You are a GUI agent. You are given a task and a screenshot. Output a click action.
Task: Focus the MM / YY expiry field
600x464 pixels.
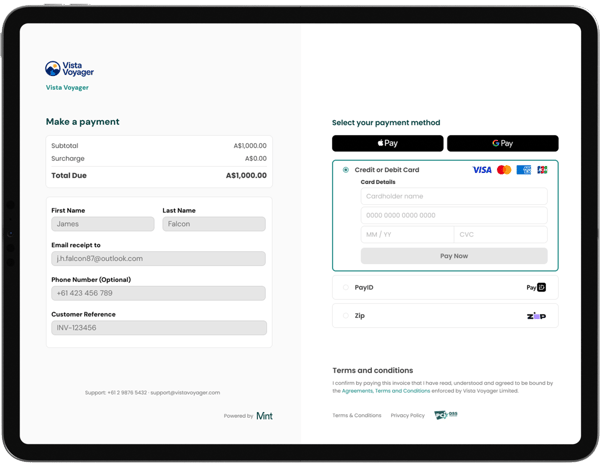pyautogui.click(x=407, y=234)
